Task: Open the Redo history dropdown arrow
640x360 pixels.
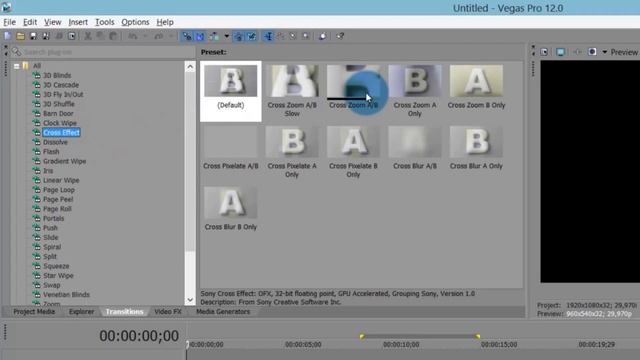Action: tap(171, 36)
